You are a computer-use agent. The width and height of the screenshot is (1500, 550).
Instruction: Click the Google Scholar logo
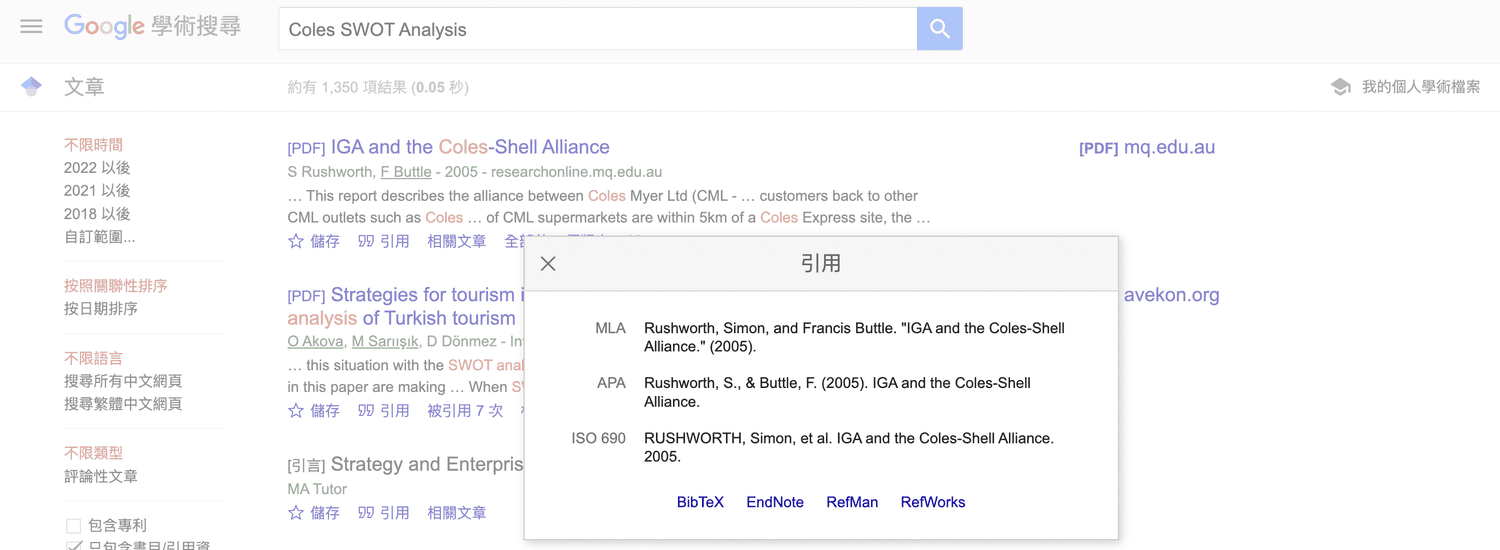pyautogui.click(x=152, y=27)
